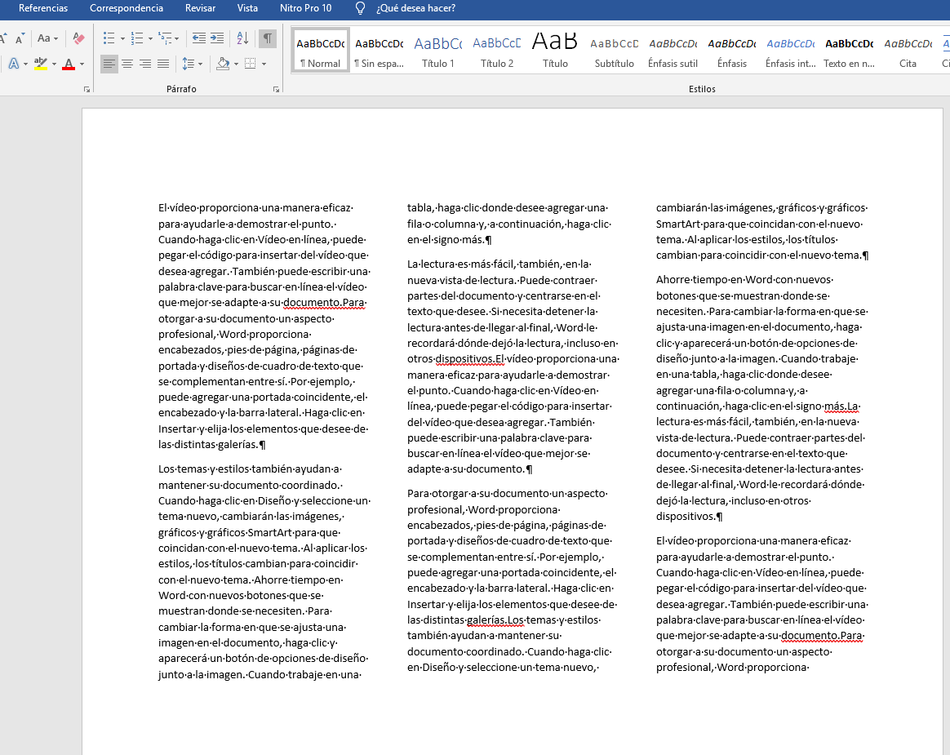Click the Sort A-Z icon

pos(242,39)
